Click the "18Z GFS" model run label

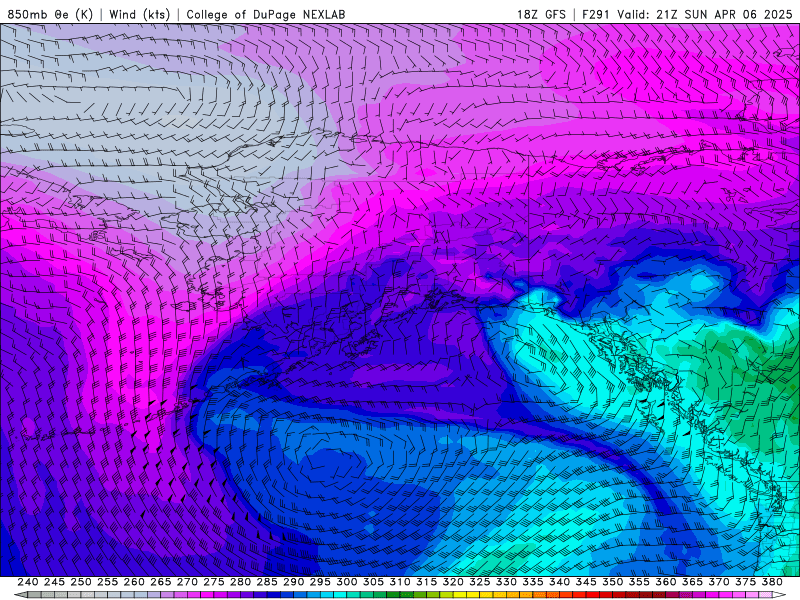point(541,14)
